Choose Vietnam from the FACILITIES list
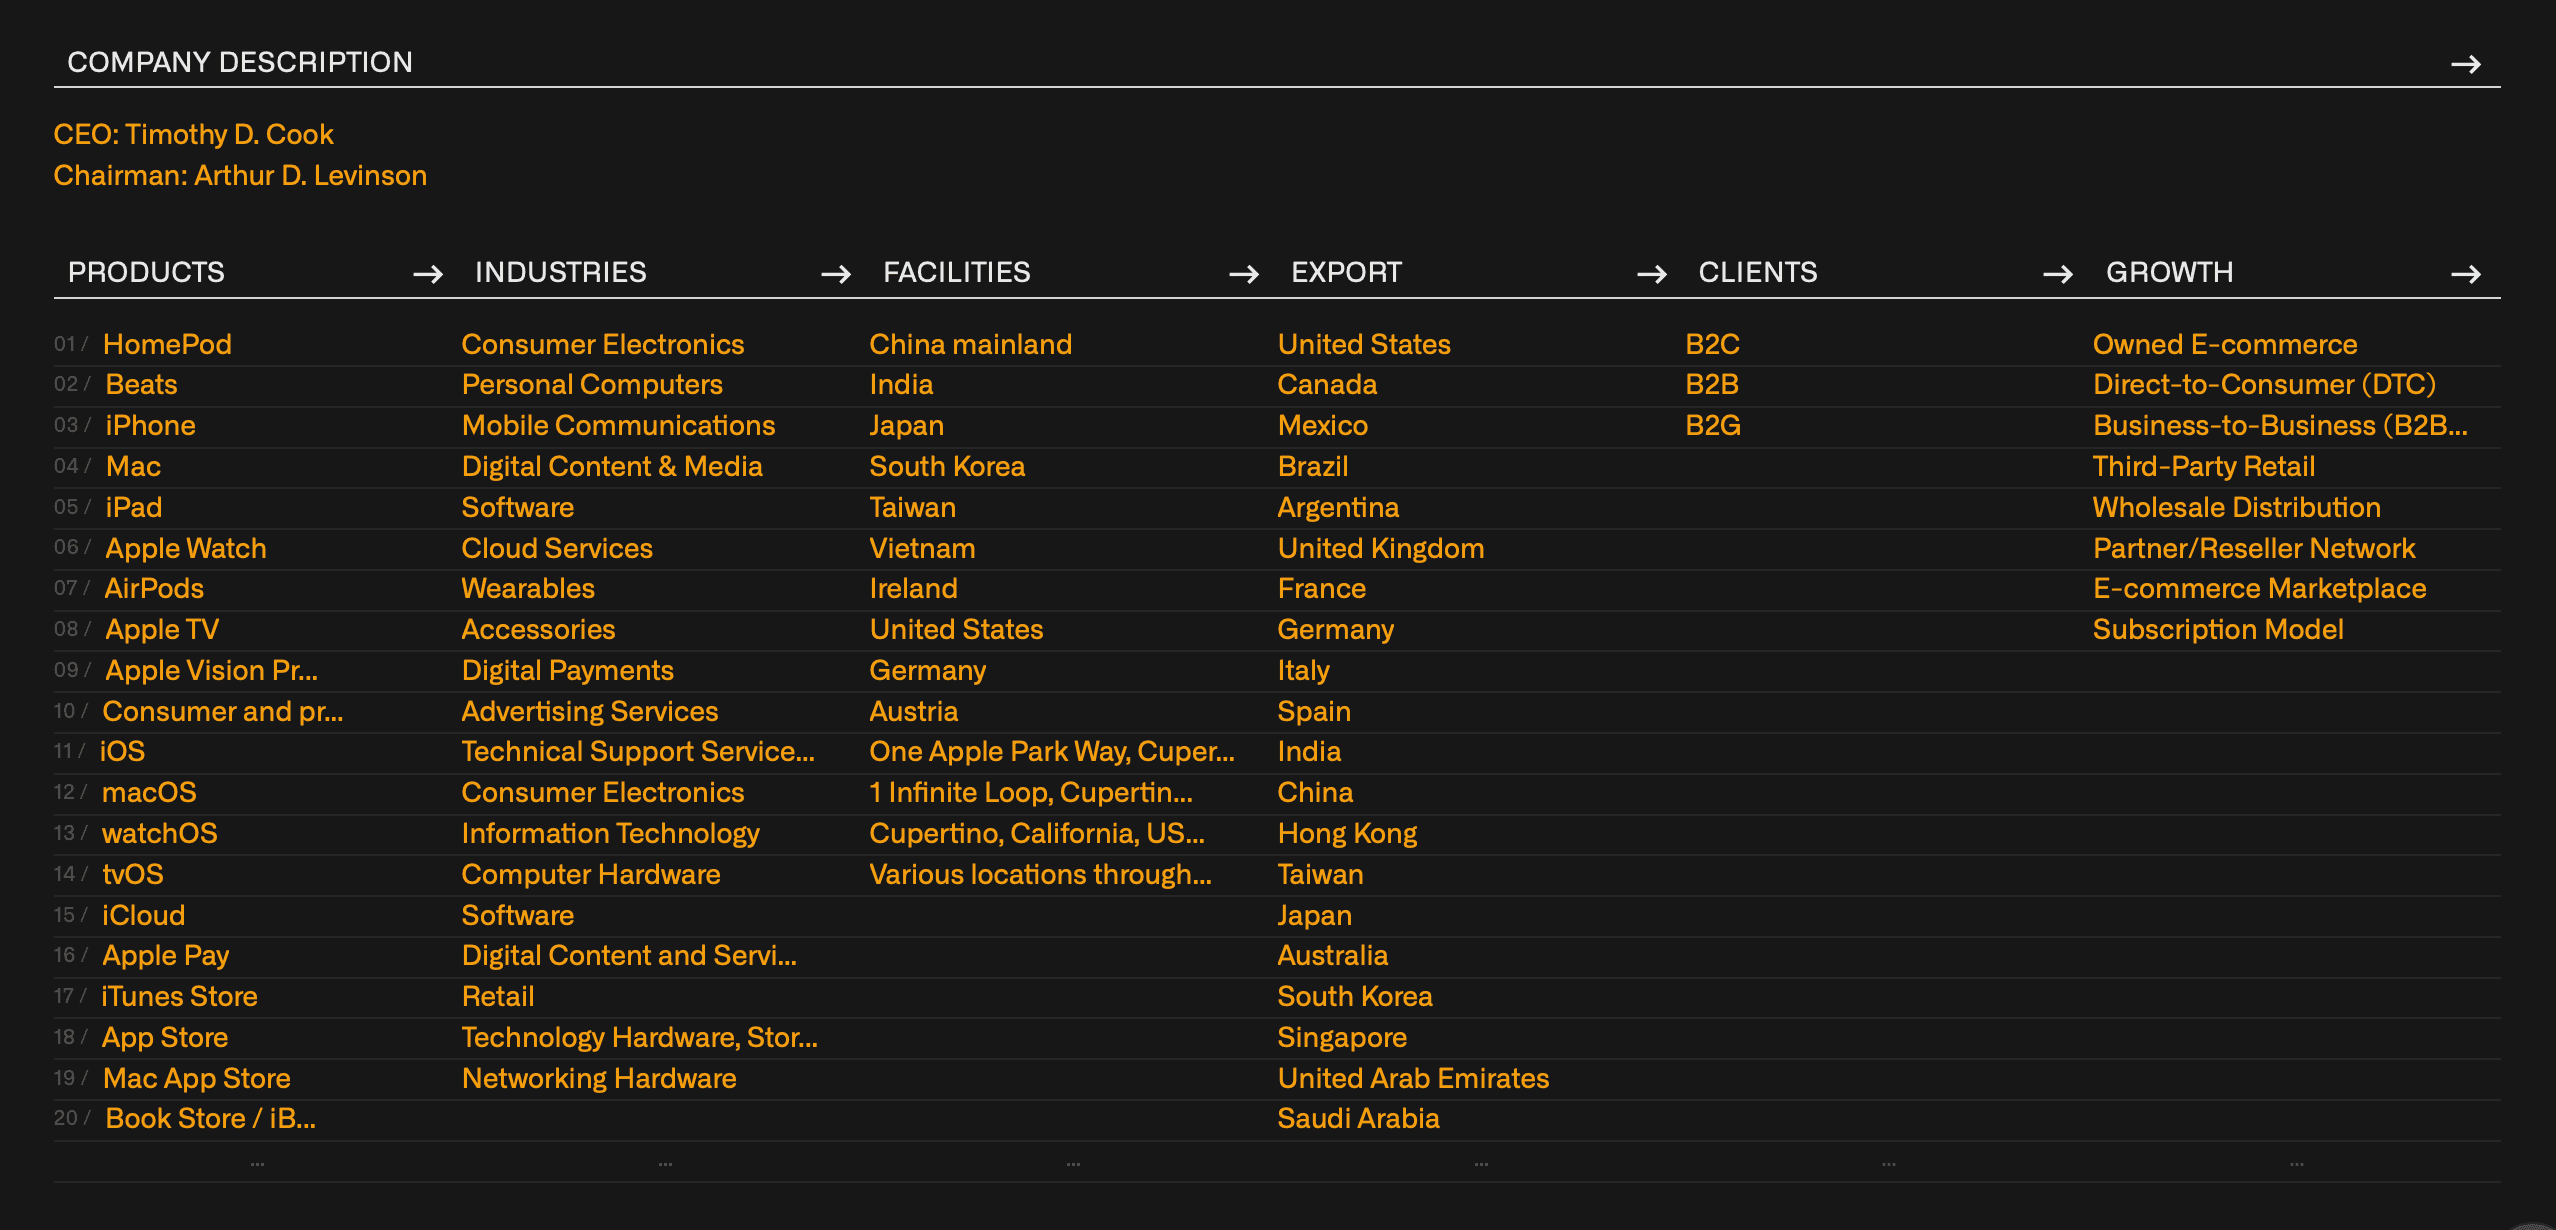Screen dimensions: 2556x1230 922,548
